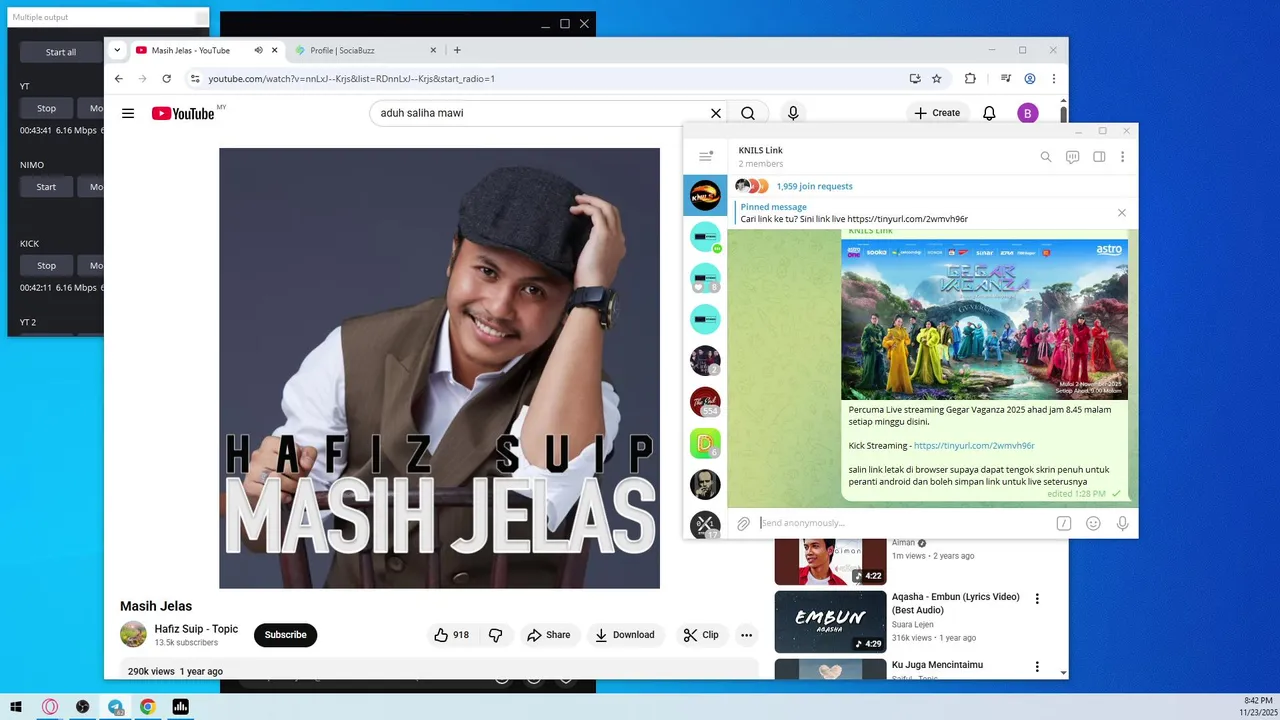Click the install app icon in address bar

pyautogui.click(x=915, y=78)
